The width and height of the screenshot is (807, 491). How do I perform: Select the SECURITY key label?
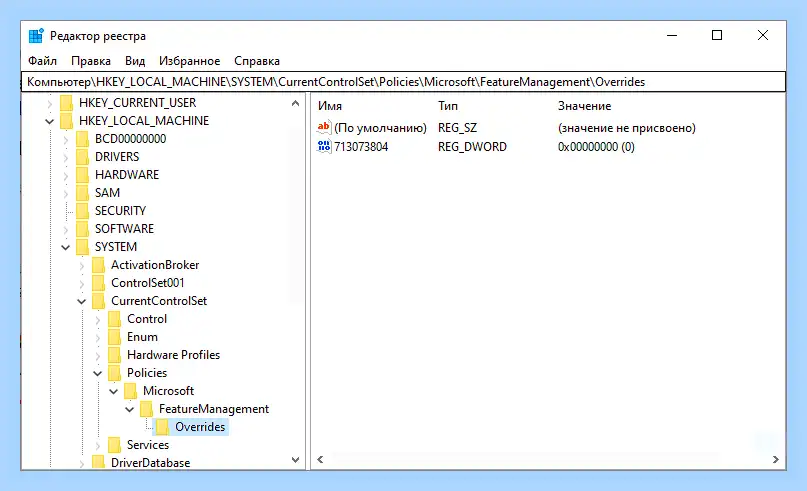point(120,211)
